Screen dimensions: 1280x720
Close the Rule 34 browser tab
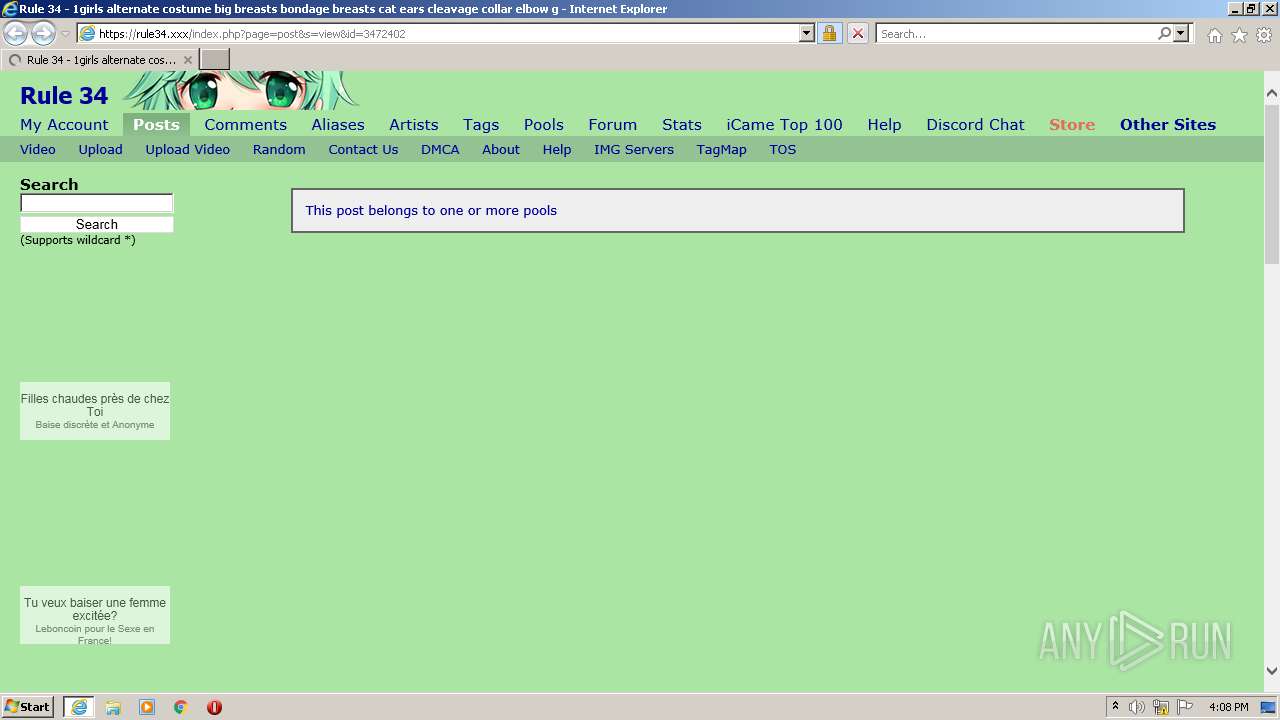188,60
